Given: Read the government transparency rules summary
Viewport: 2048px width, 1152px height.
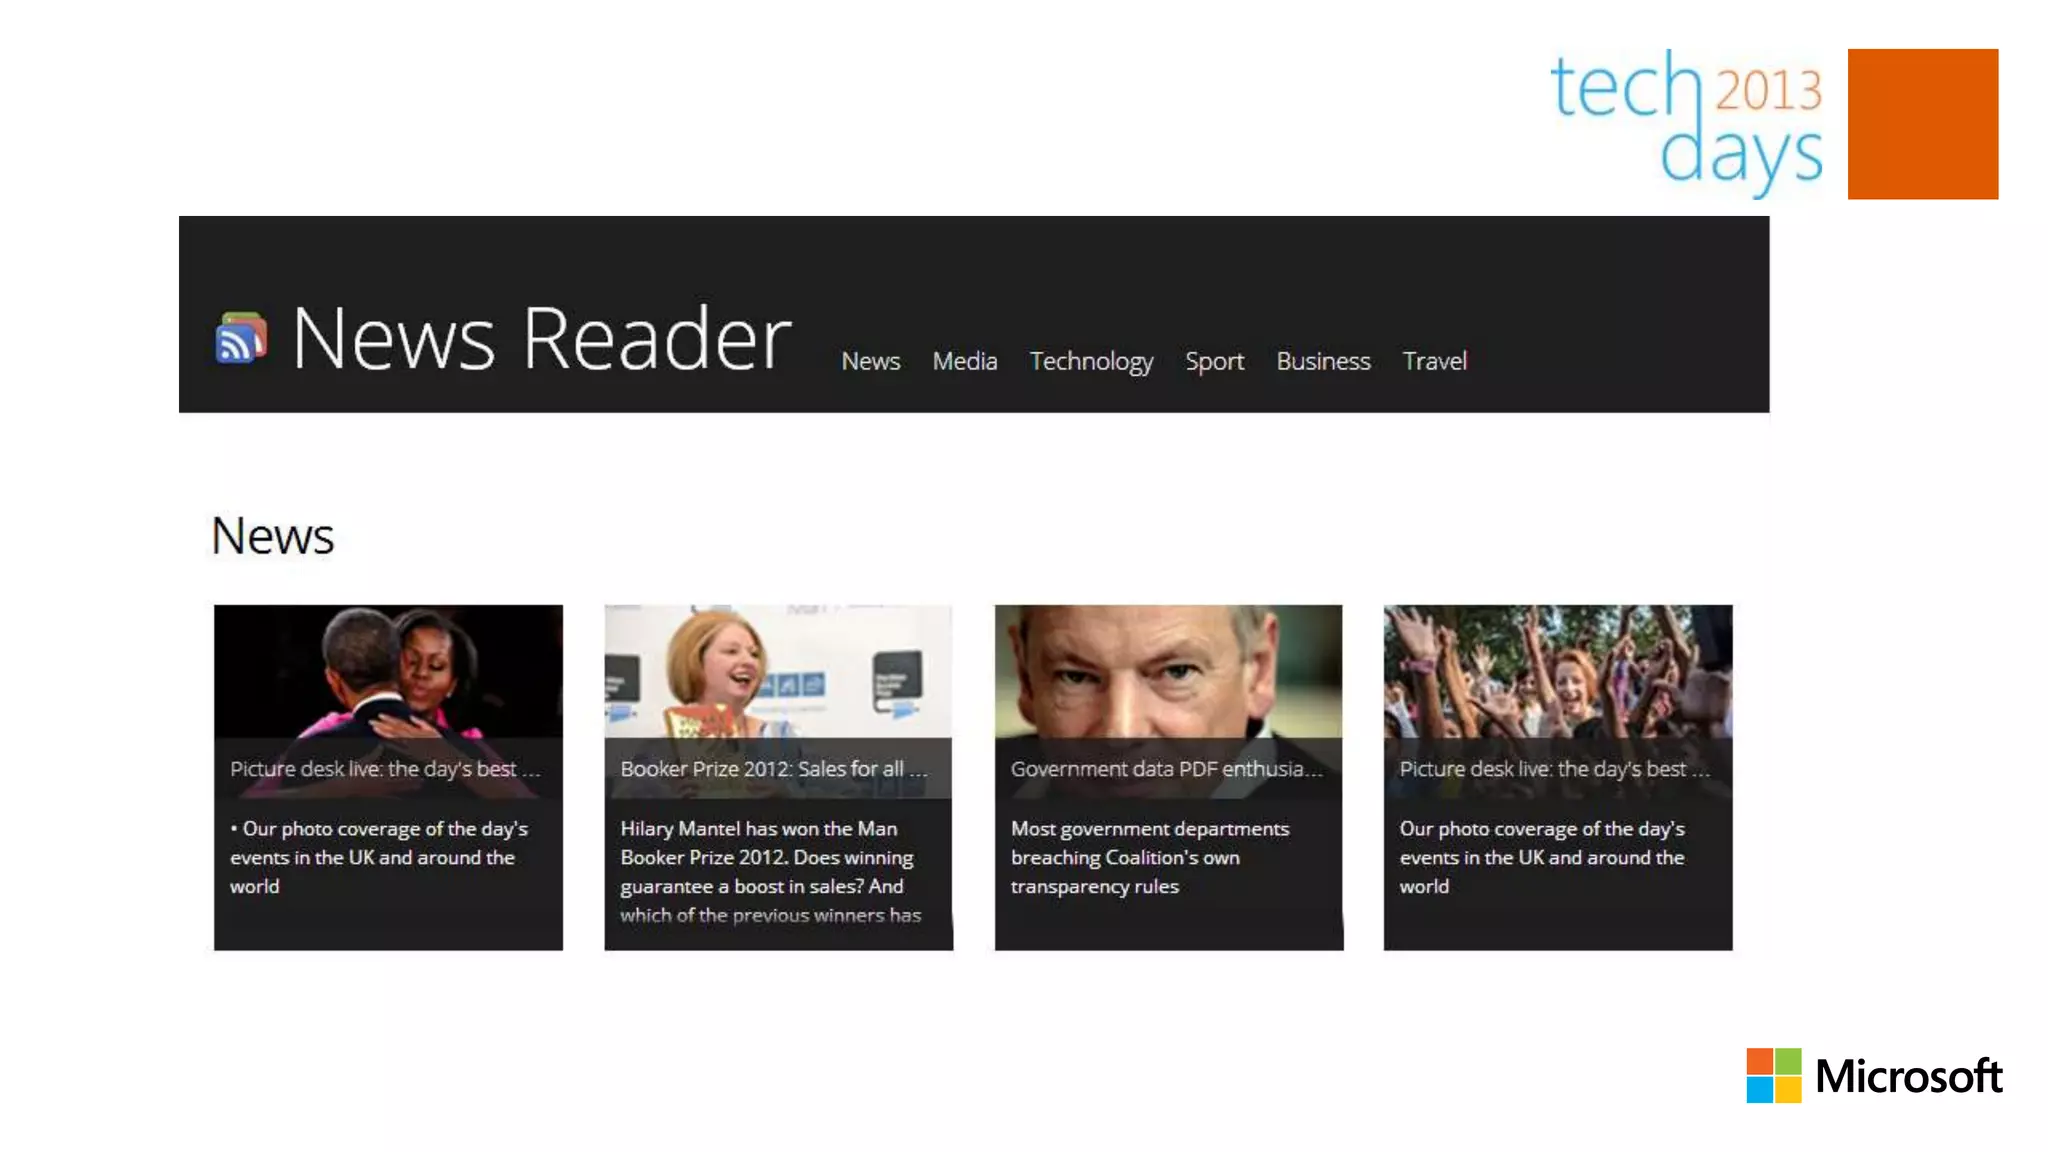Looking at the screenshot, I should pos(1149,857).
